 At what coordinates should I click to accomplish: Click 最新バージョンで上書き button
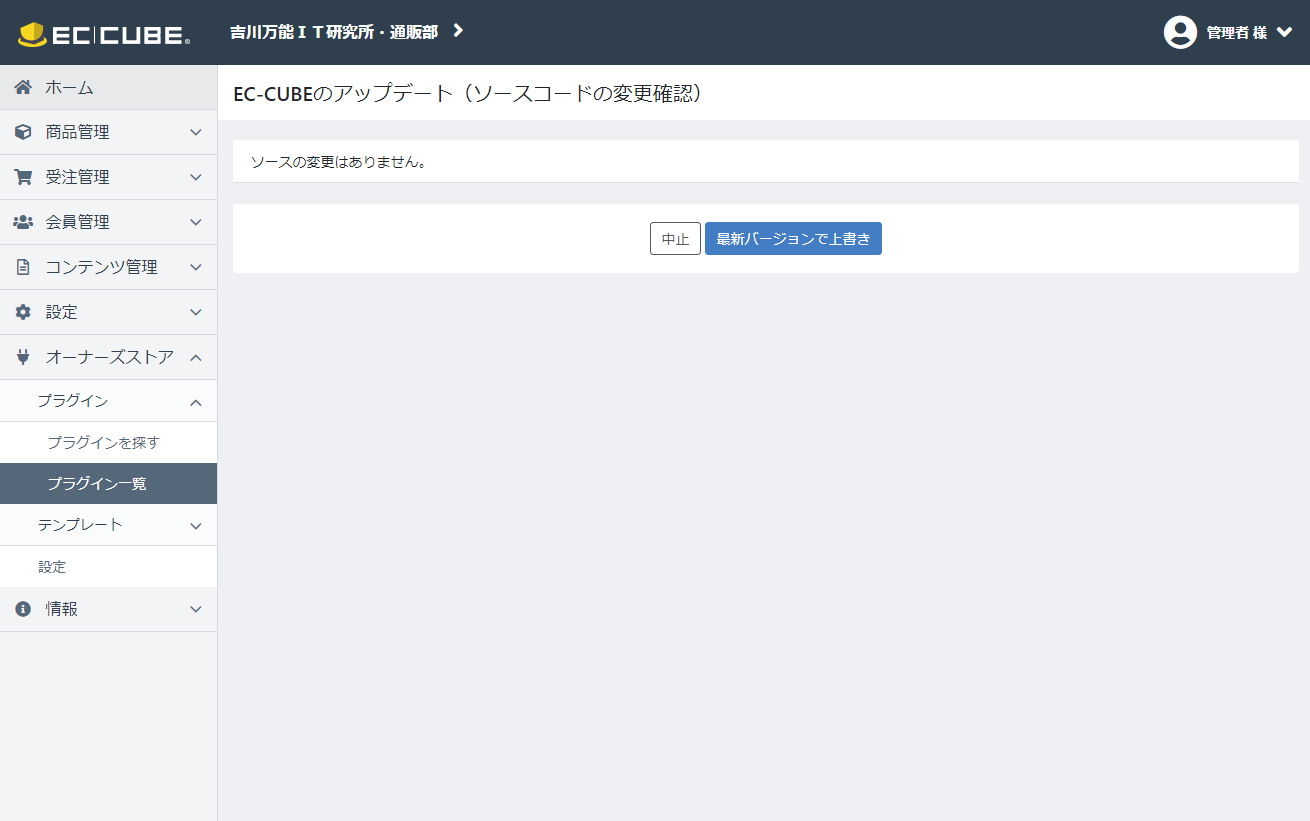tap(793, 239)
